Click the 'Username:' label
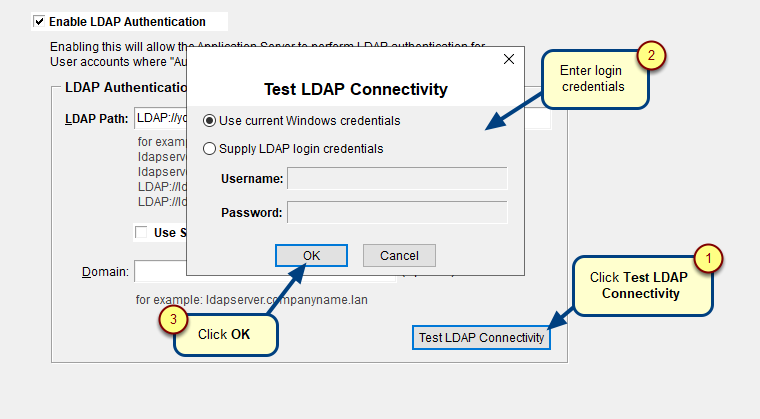Viewport: 760px width, 419px height. 252,179
